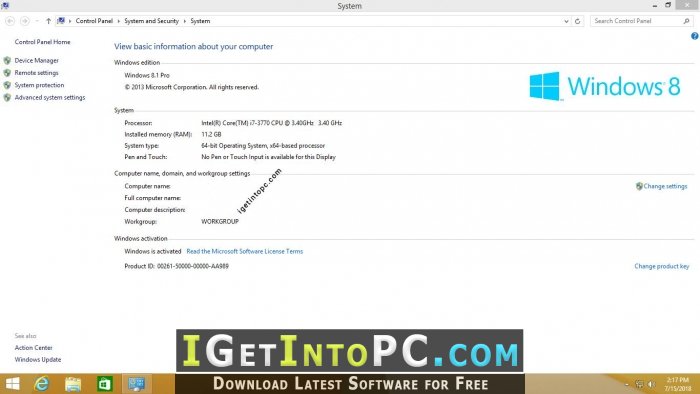Go to Control Panel Home
Image resolution: width=700 pixels, height=394 pixels.
(x=42, y=42)
